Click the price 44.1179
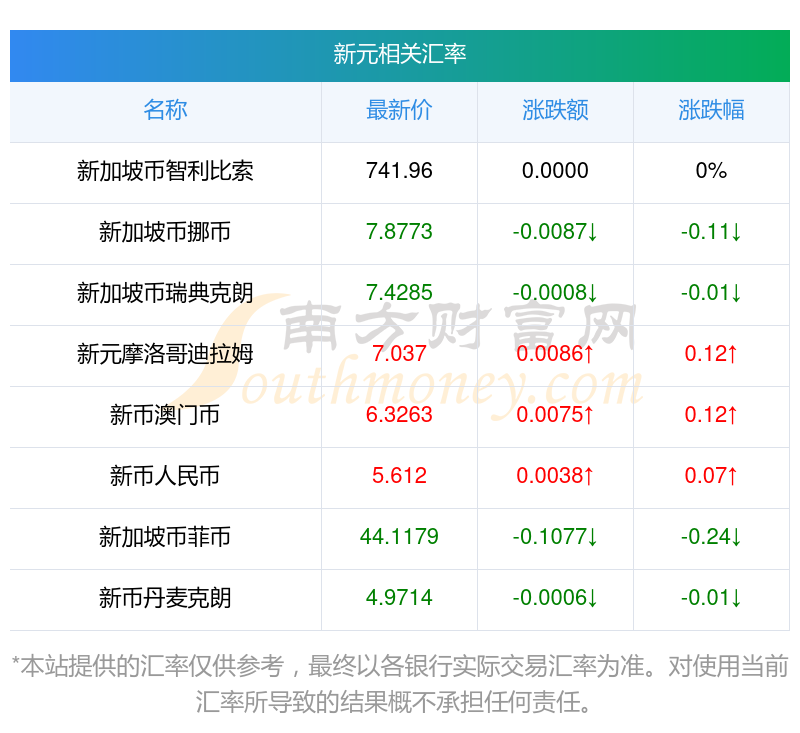 [x=399, y=537]
